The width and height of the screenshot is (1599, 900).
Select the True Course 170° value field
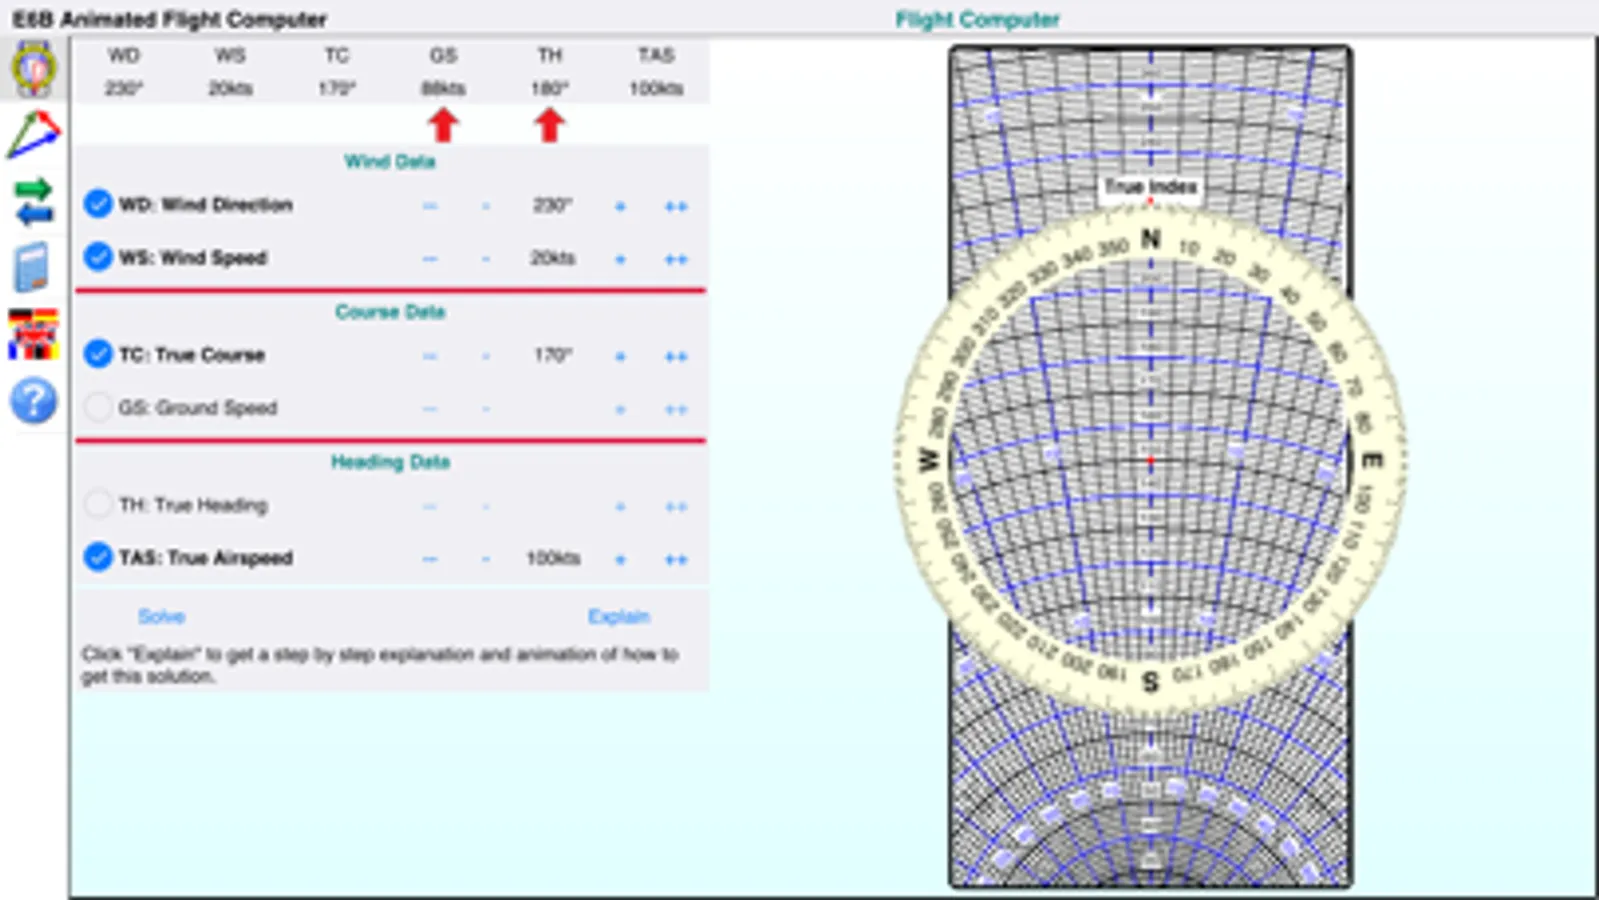(x=552, y=355)
